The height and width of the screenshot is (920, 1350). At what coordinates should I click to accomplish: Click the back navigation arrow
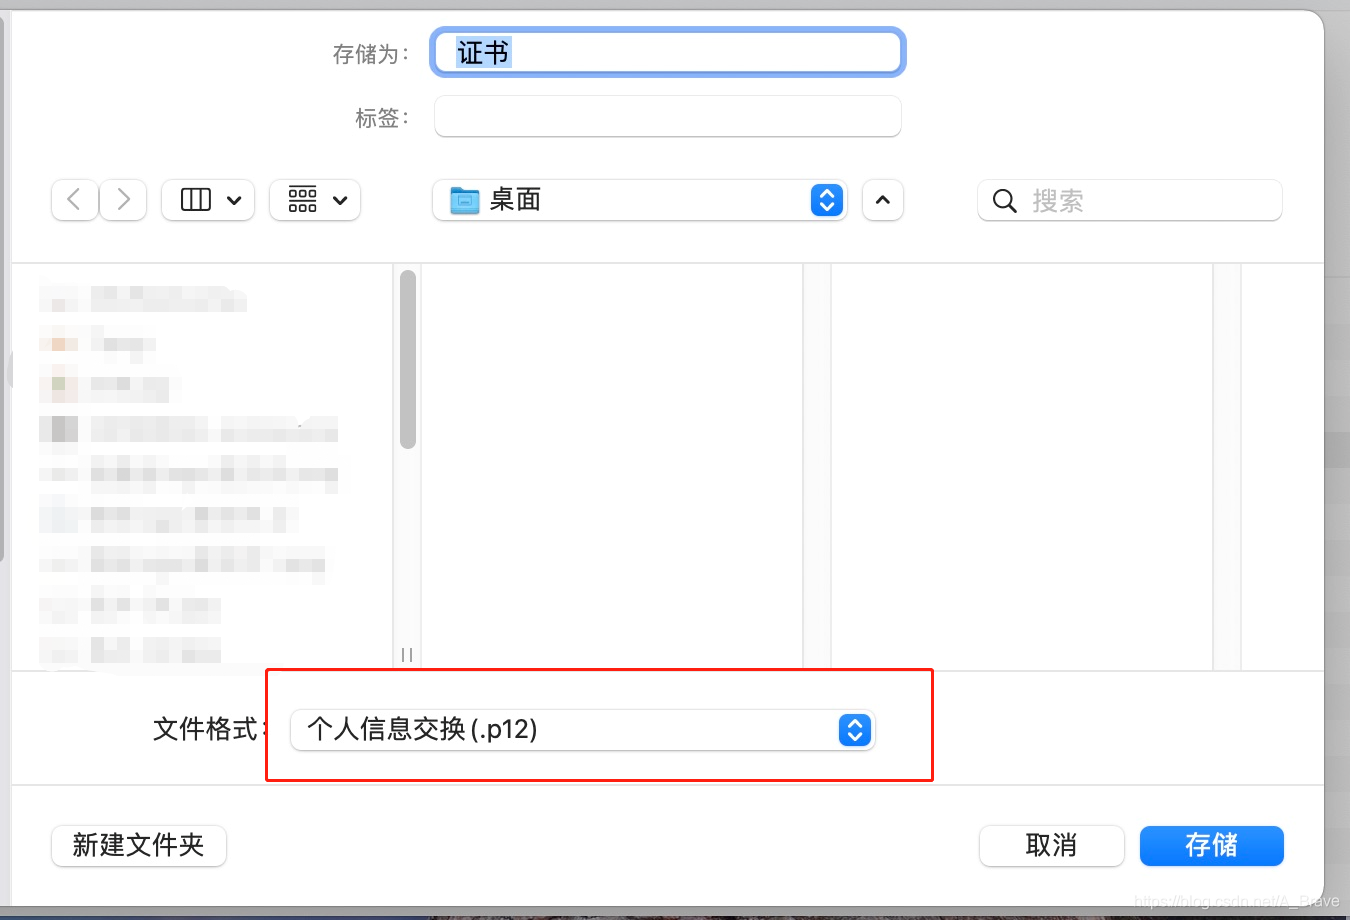pyautogui.click(x=75, y=200)
